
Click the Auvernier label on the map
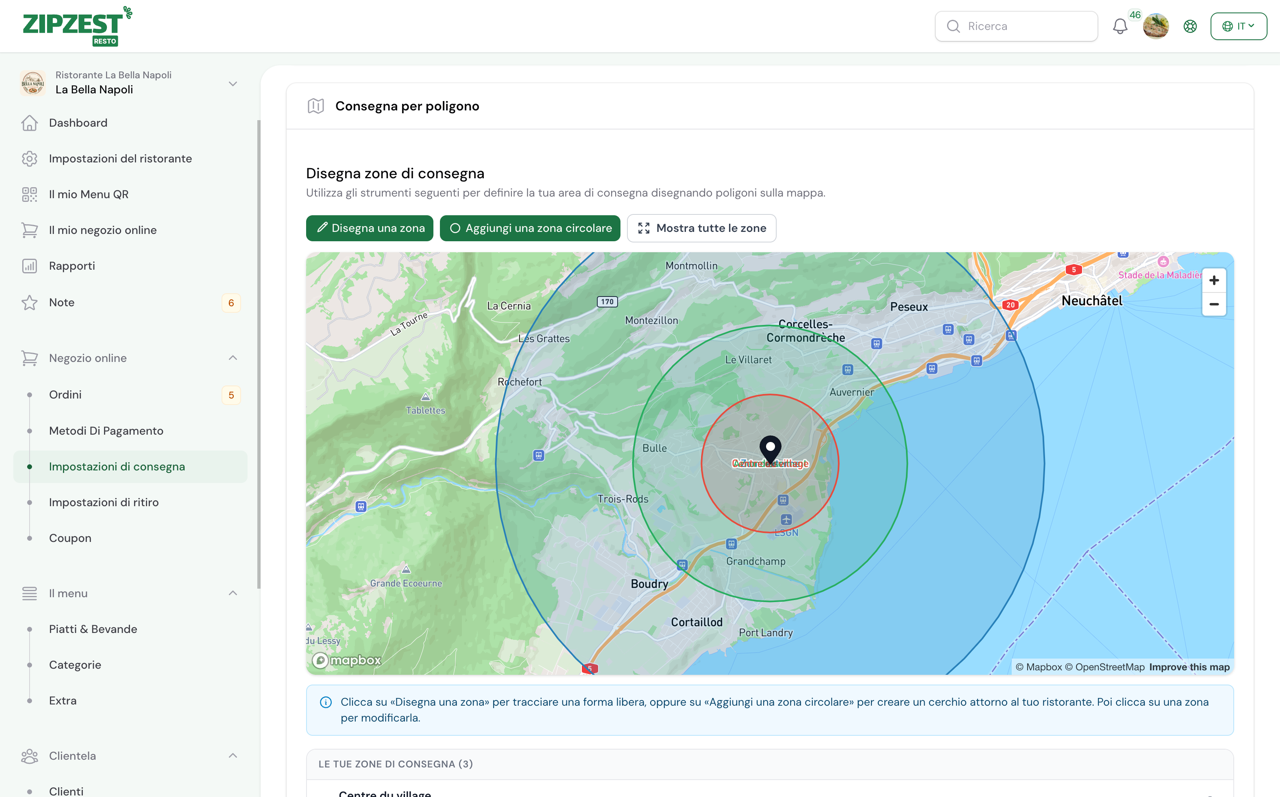[x=852, y=392]
